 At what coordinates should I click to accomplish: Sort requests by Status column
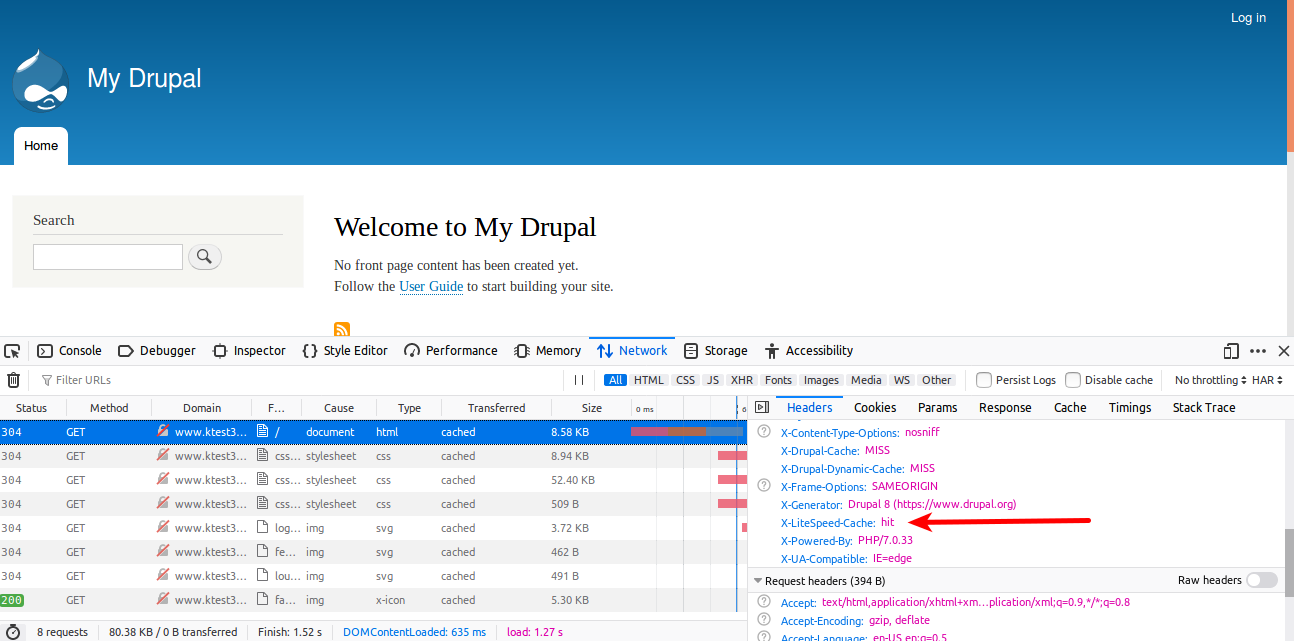click(32, 408)
